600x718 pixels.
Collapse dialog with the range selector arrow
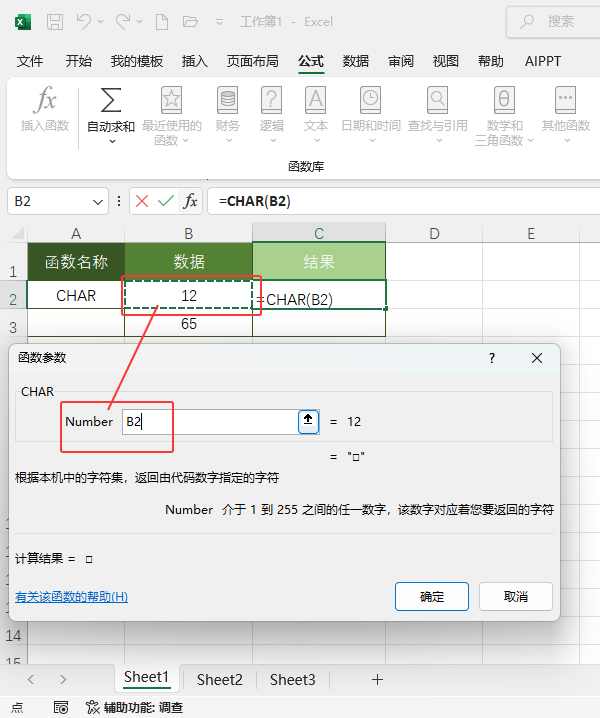(x=308, y=421)
